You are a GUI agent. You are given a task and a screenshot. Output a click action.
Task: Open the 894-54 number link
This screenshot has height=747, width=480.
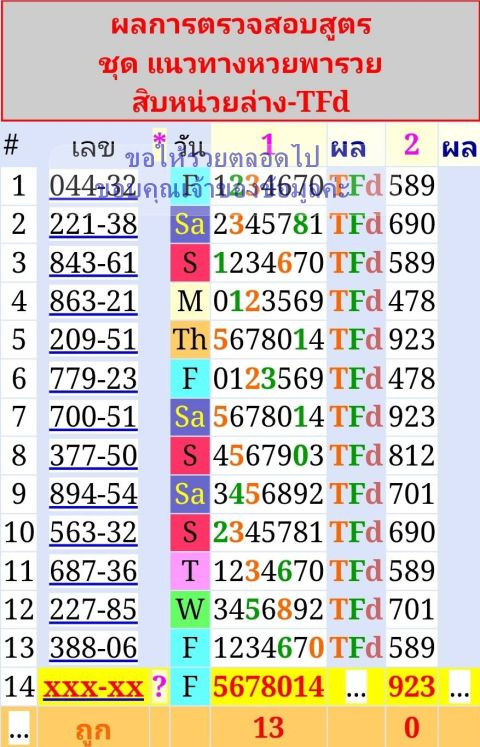click(x=93, y=494)
